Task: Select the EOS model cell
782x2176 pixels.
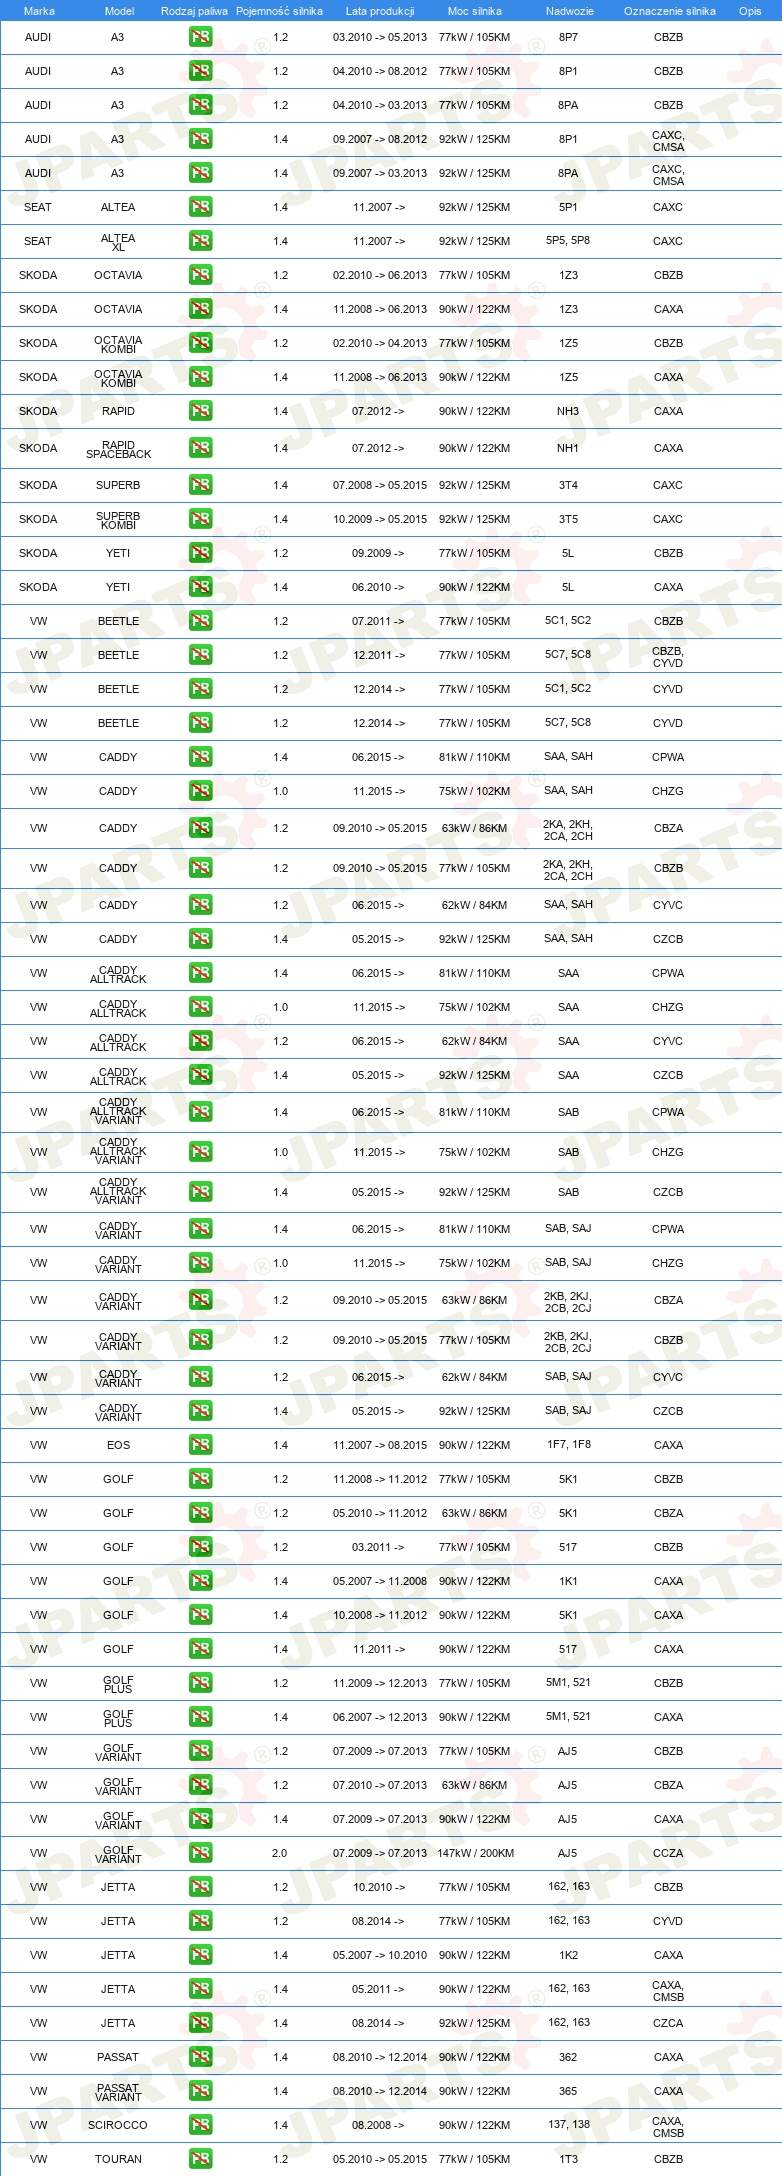Action: [x=118, y=1445]
